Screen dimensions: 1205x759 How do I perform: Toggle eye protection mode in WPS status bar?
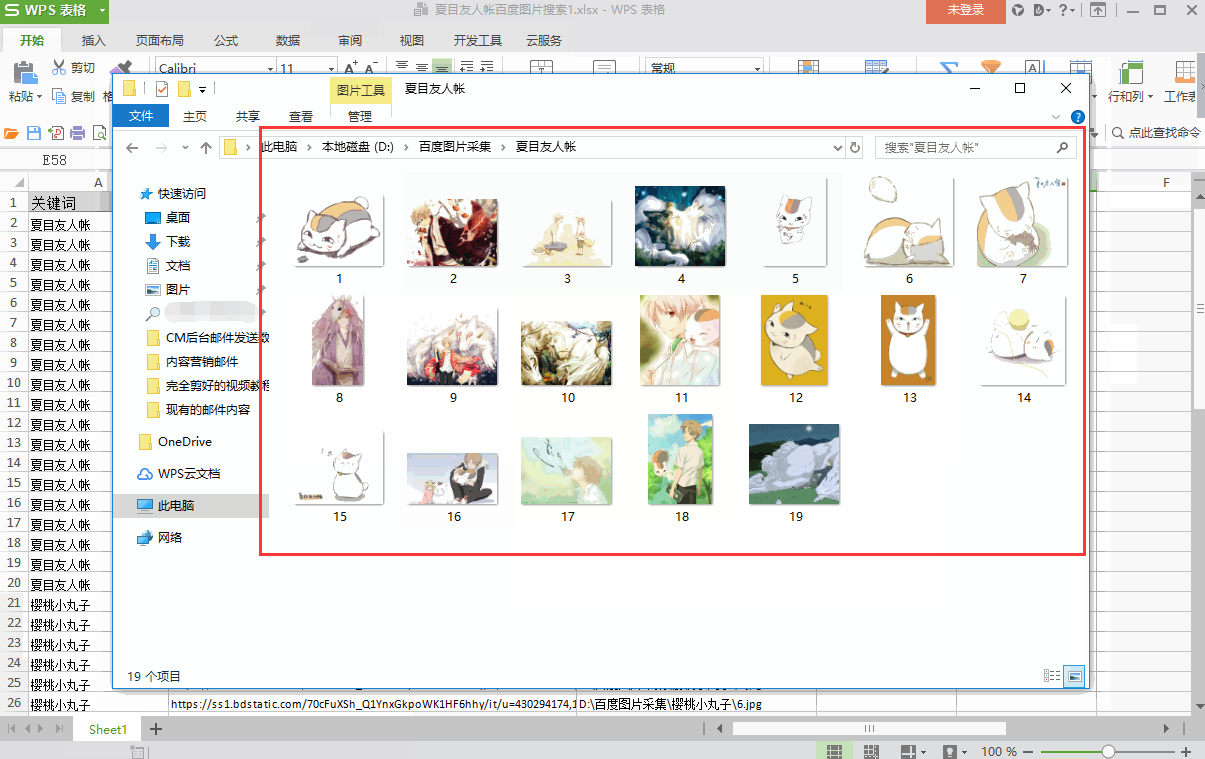[x=949, y=751]
